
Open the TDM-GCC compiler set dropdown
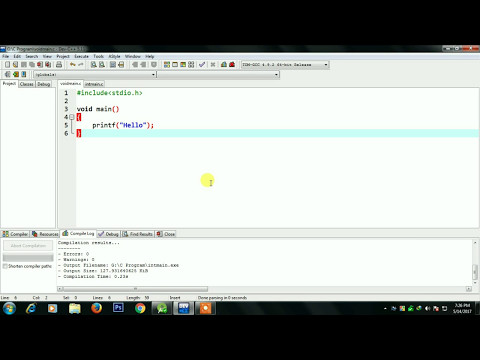click(285, 65)
